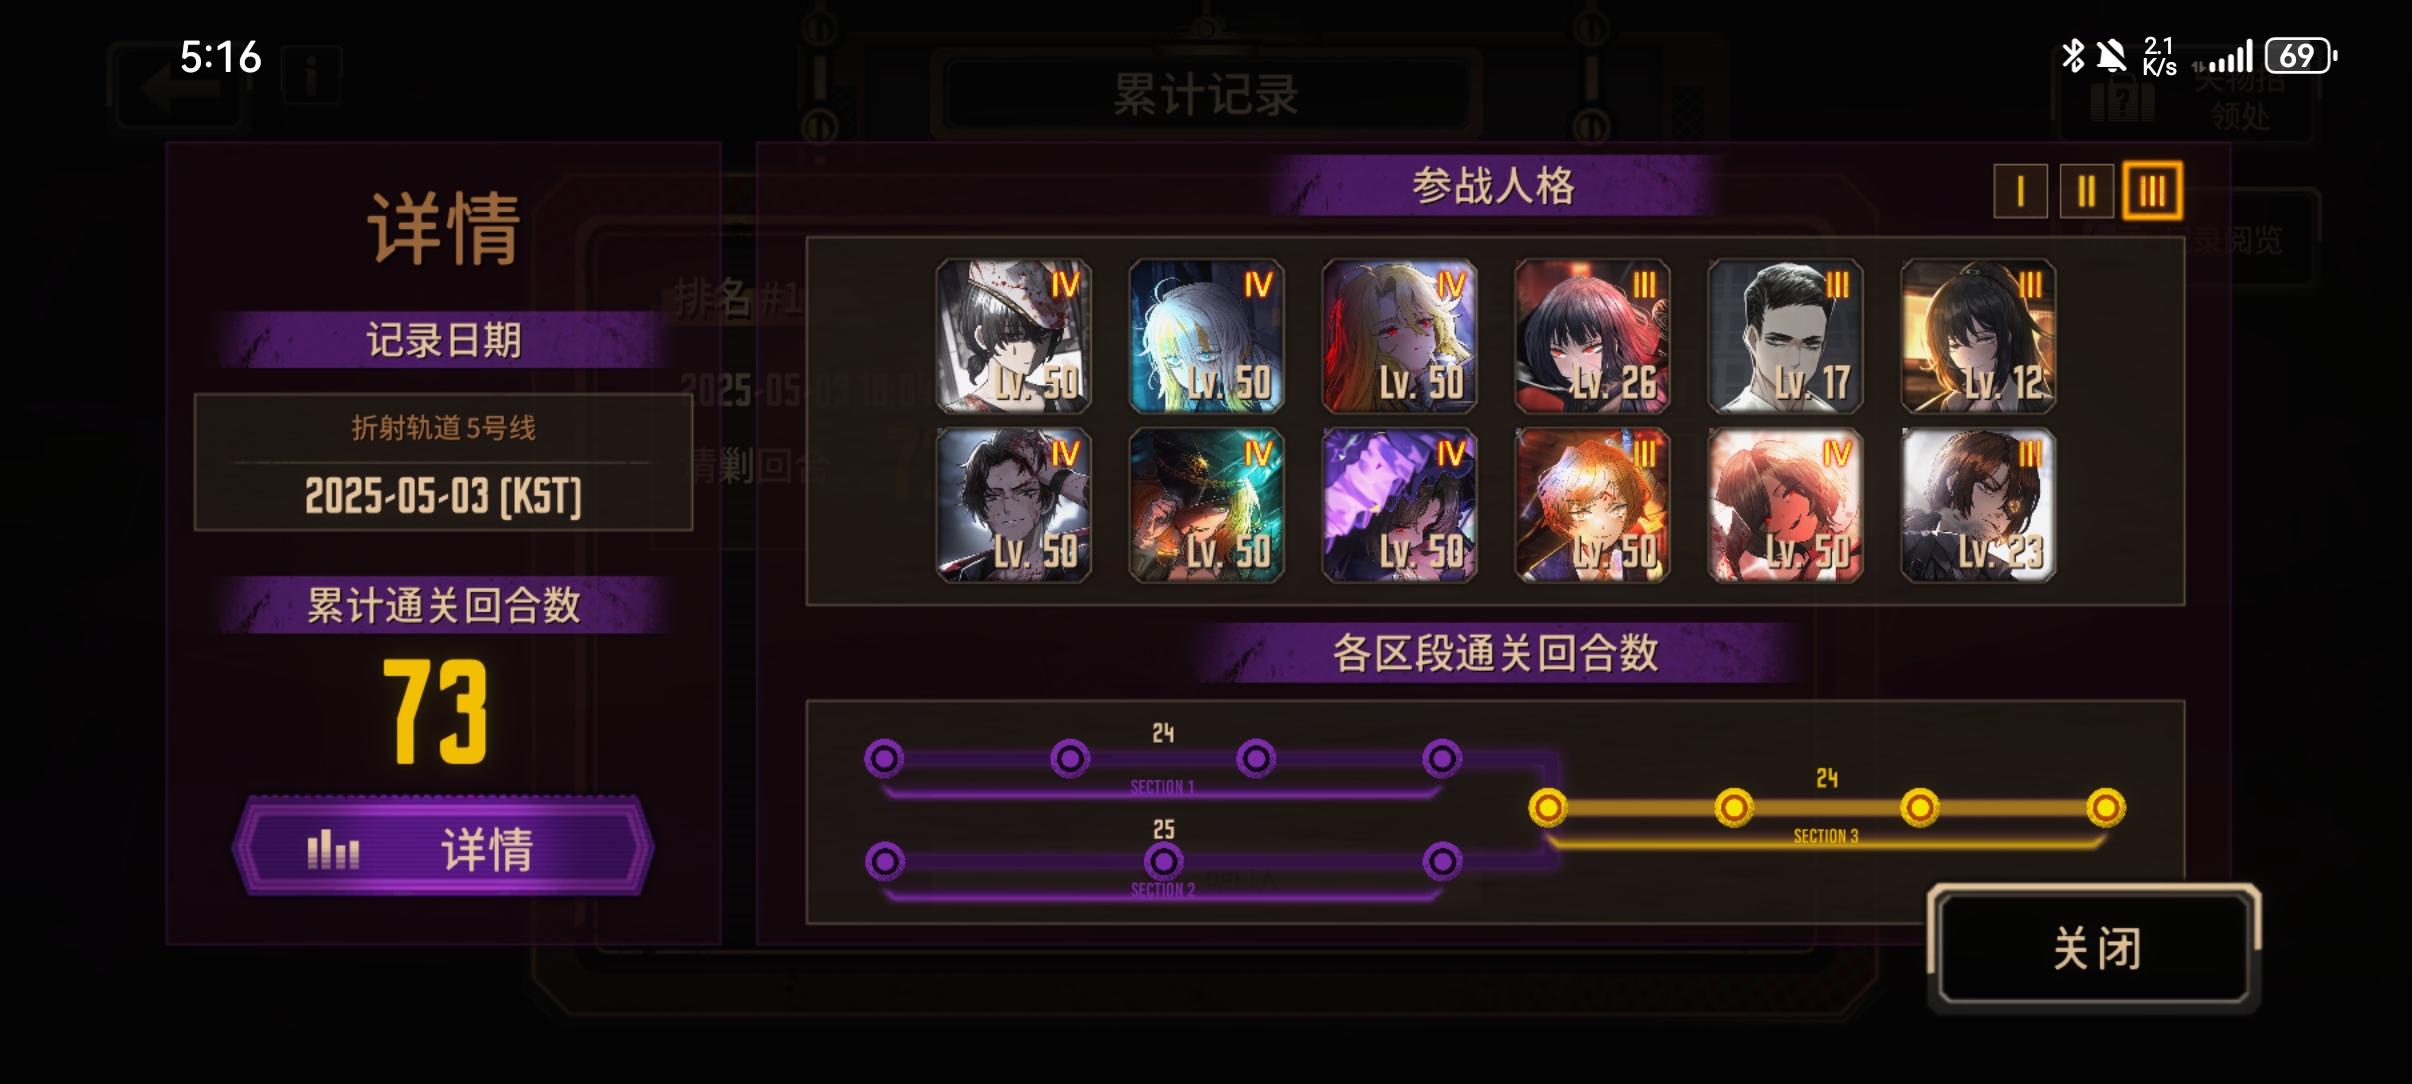Tap the Lv. 26 red-eyed character portrait
This screenshot has width=2412, height=1084.
(1592, 336)
